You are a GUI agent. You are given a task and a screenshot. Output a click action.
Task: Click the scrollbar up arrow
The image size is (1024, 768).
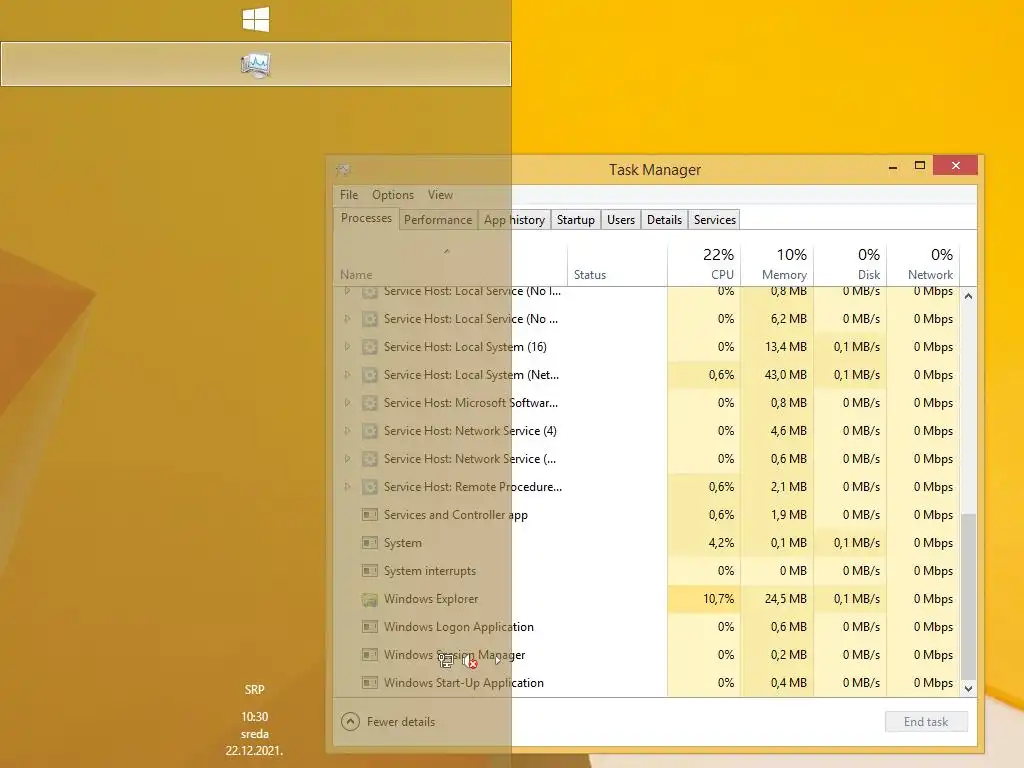coord(968,296)
